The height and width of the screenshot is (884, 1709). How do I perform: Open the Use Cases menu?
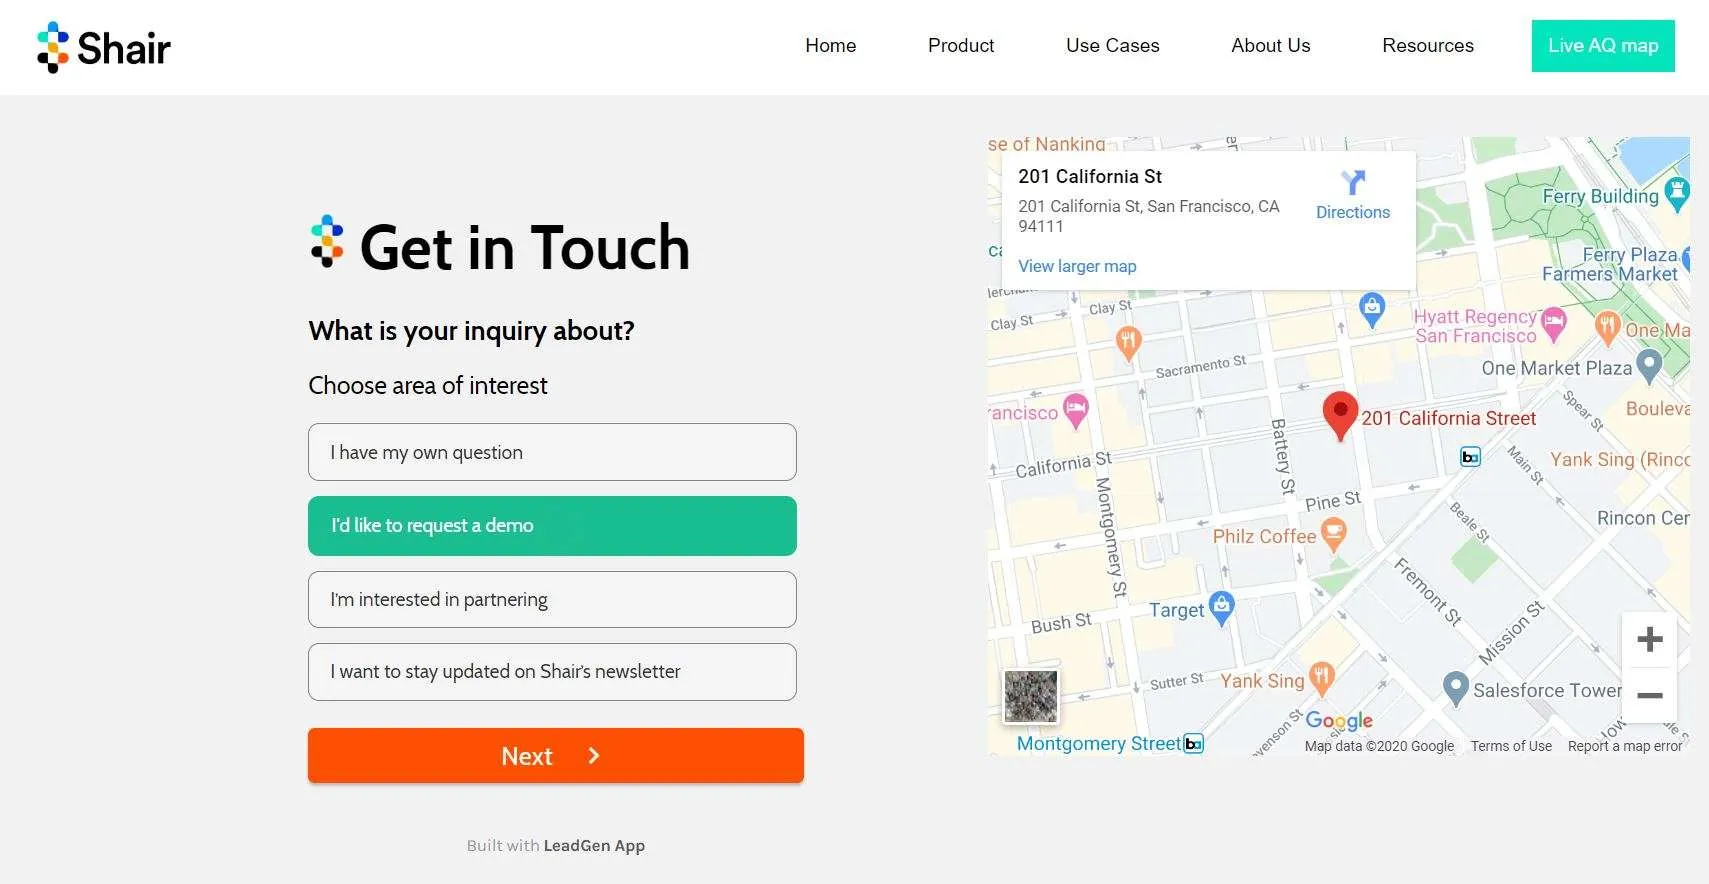coord(1112,46)
